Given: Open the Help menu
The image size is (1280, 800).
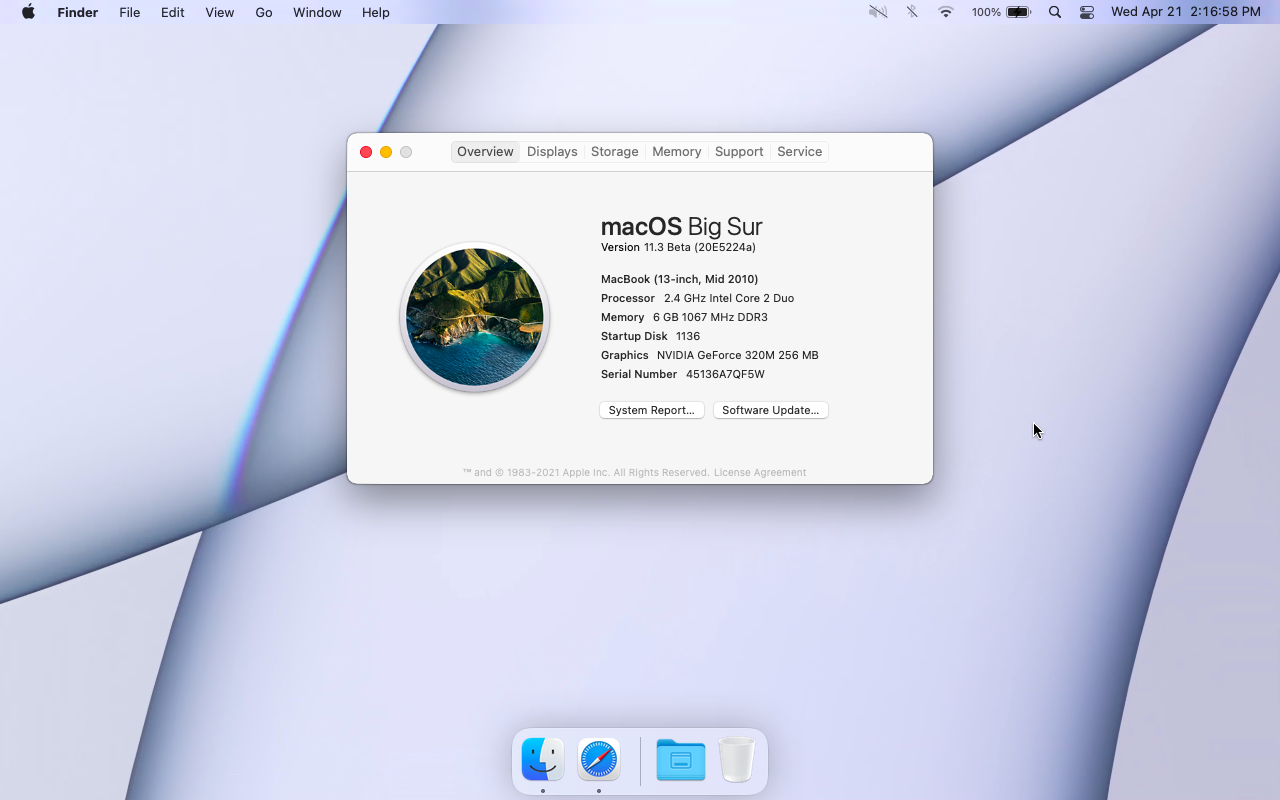Looking at the screenshot, I should tap(376, 12).
